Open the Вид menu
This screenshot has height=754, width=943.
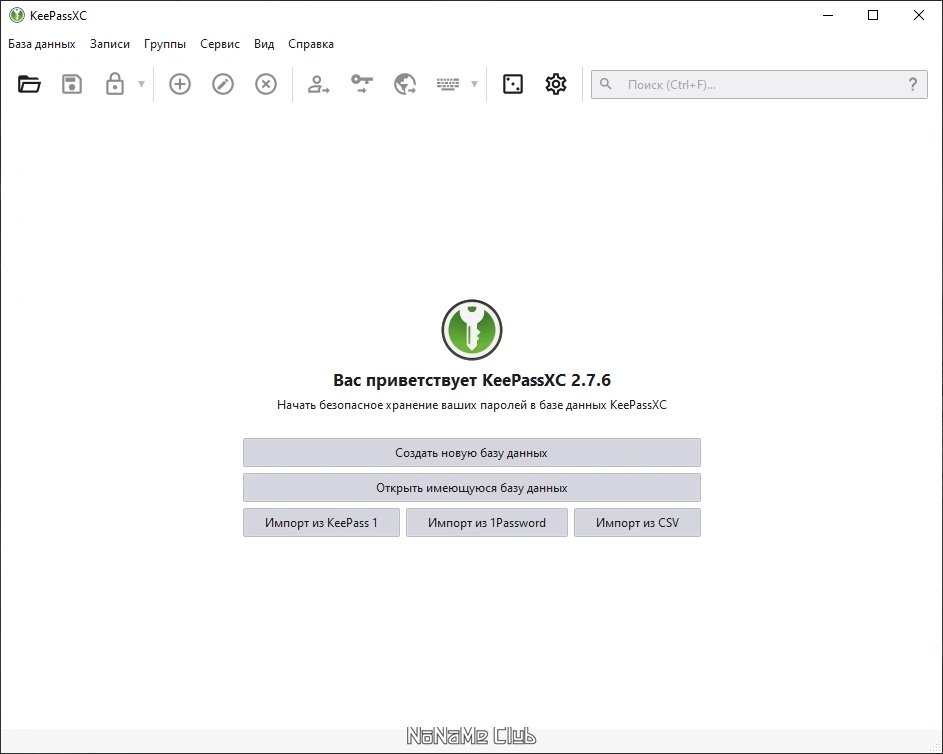[264, 44]
